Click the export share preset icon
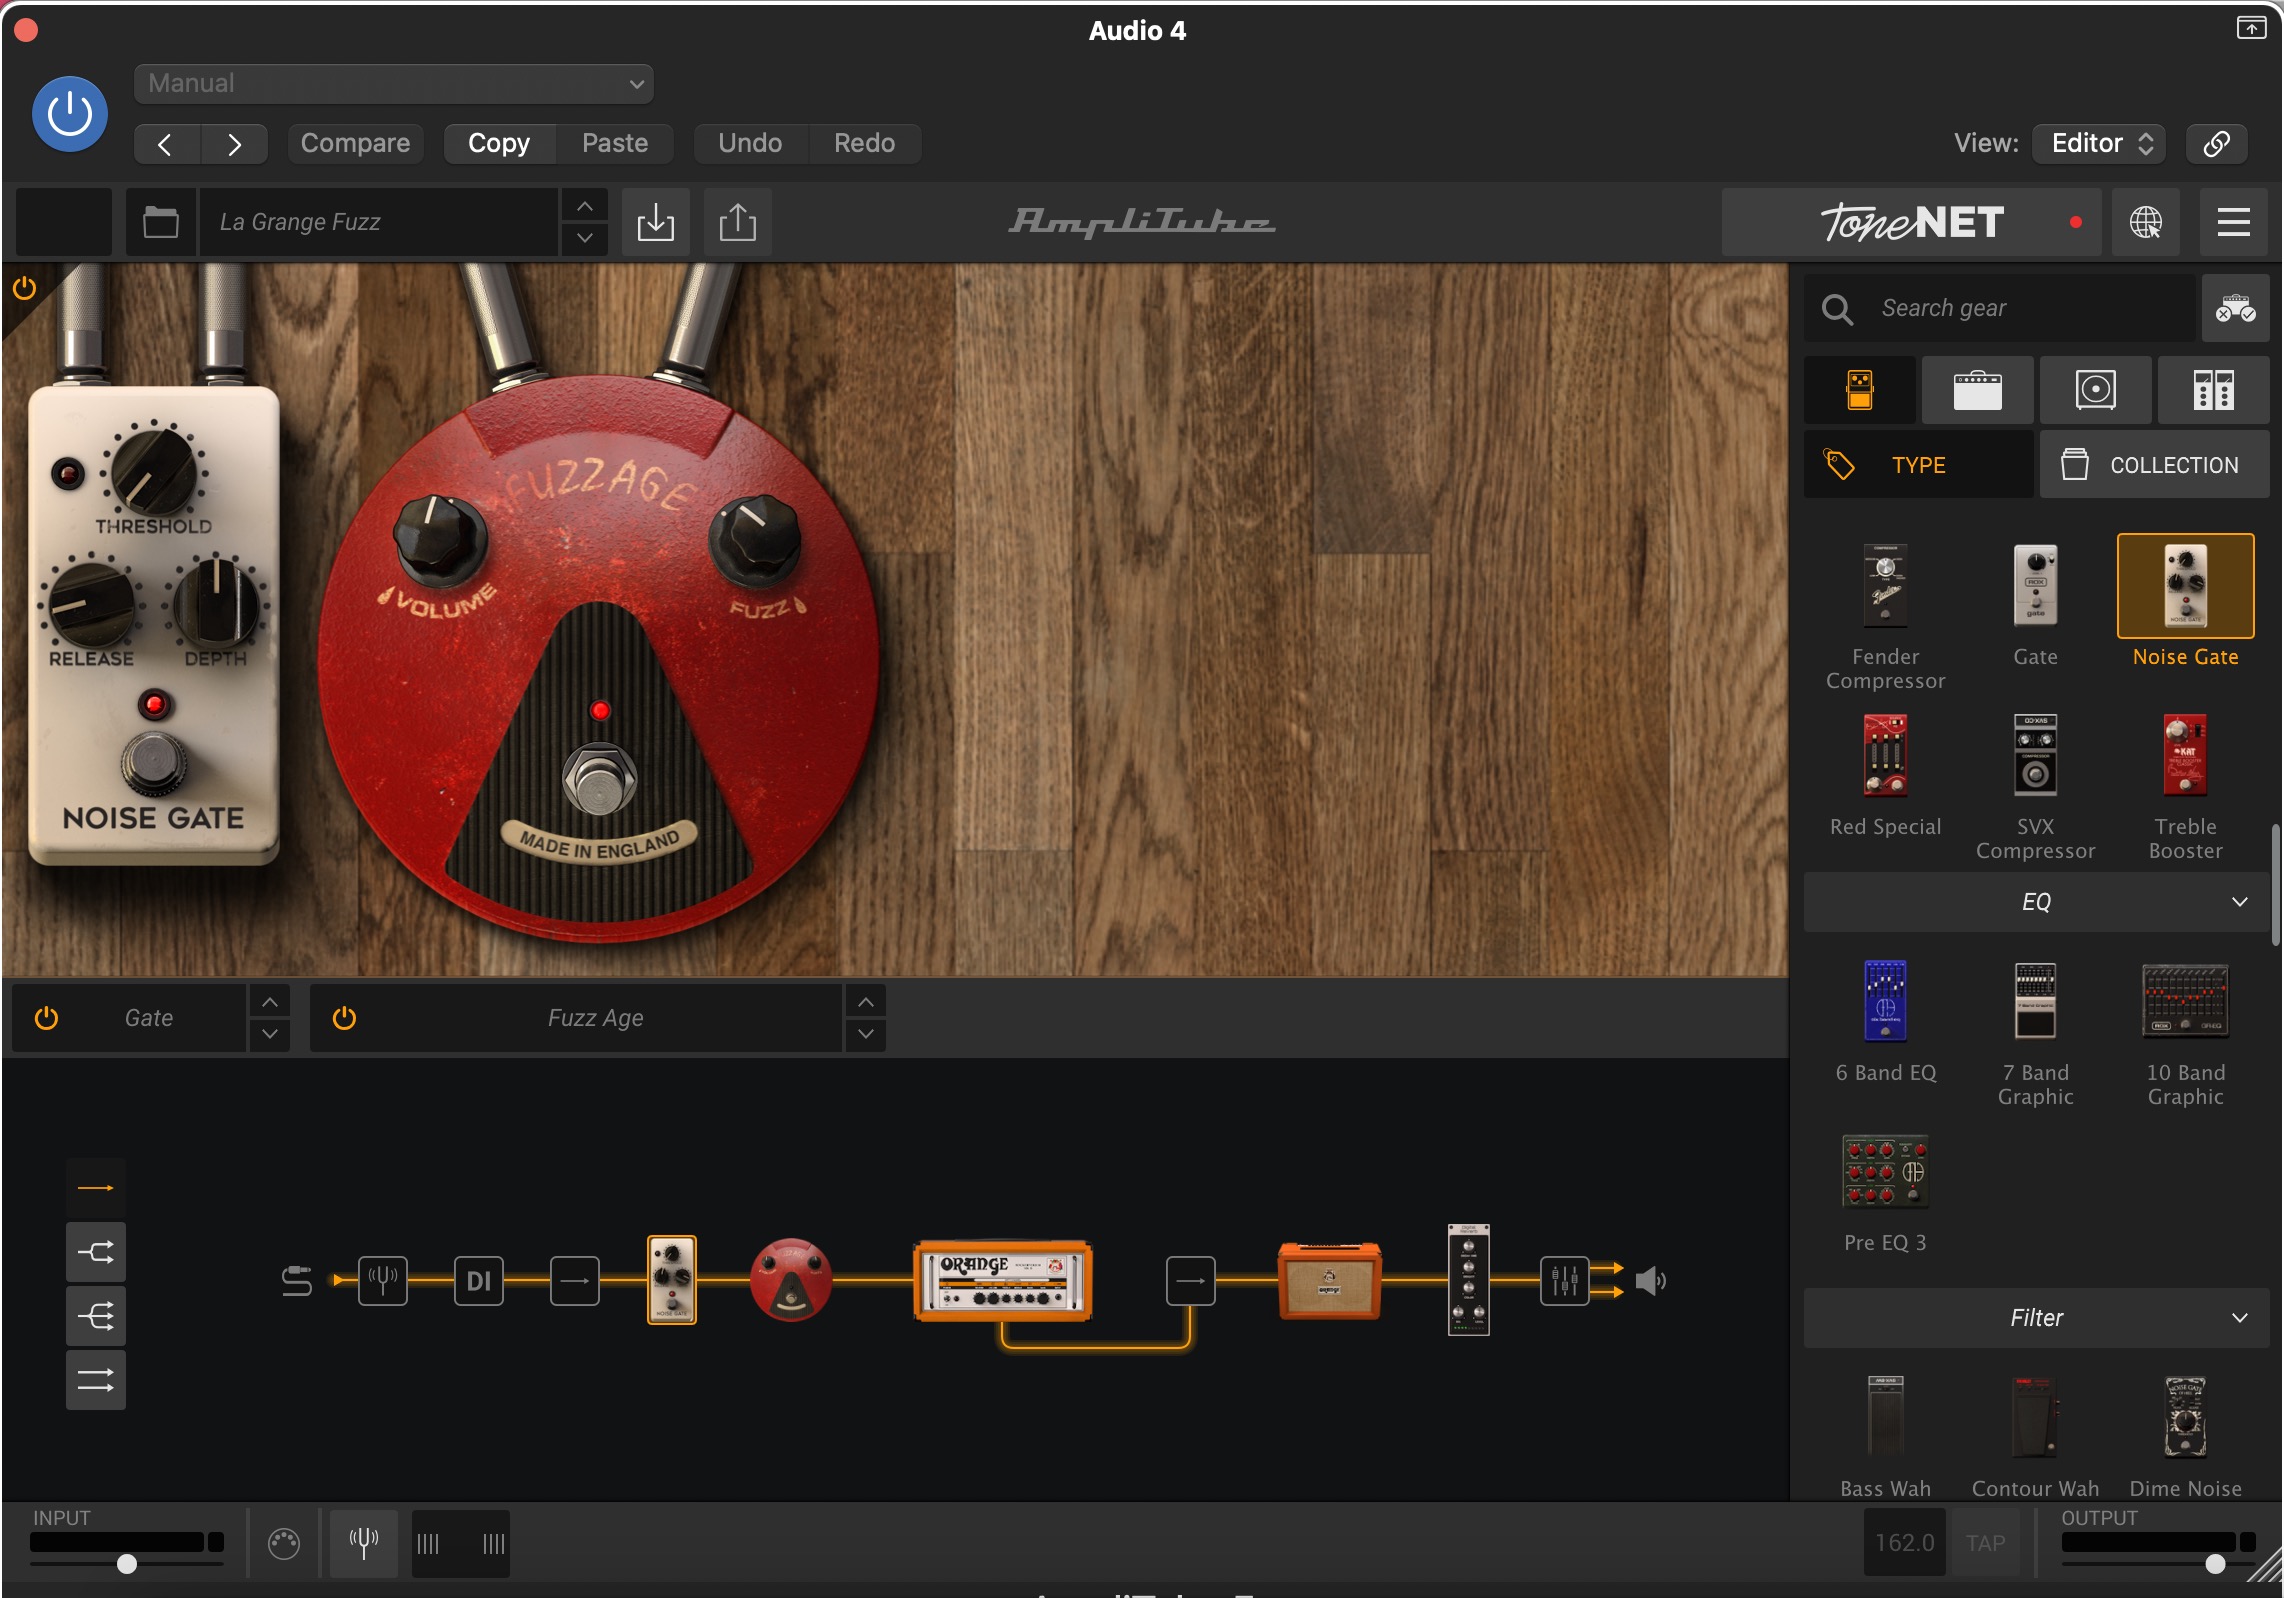Viewport: 2284px width, 1598px height. coord(737,222)
